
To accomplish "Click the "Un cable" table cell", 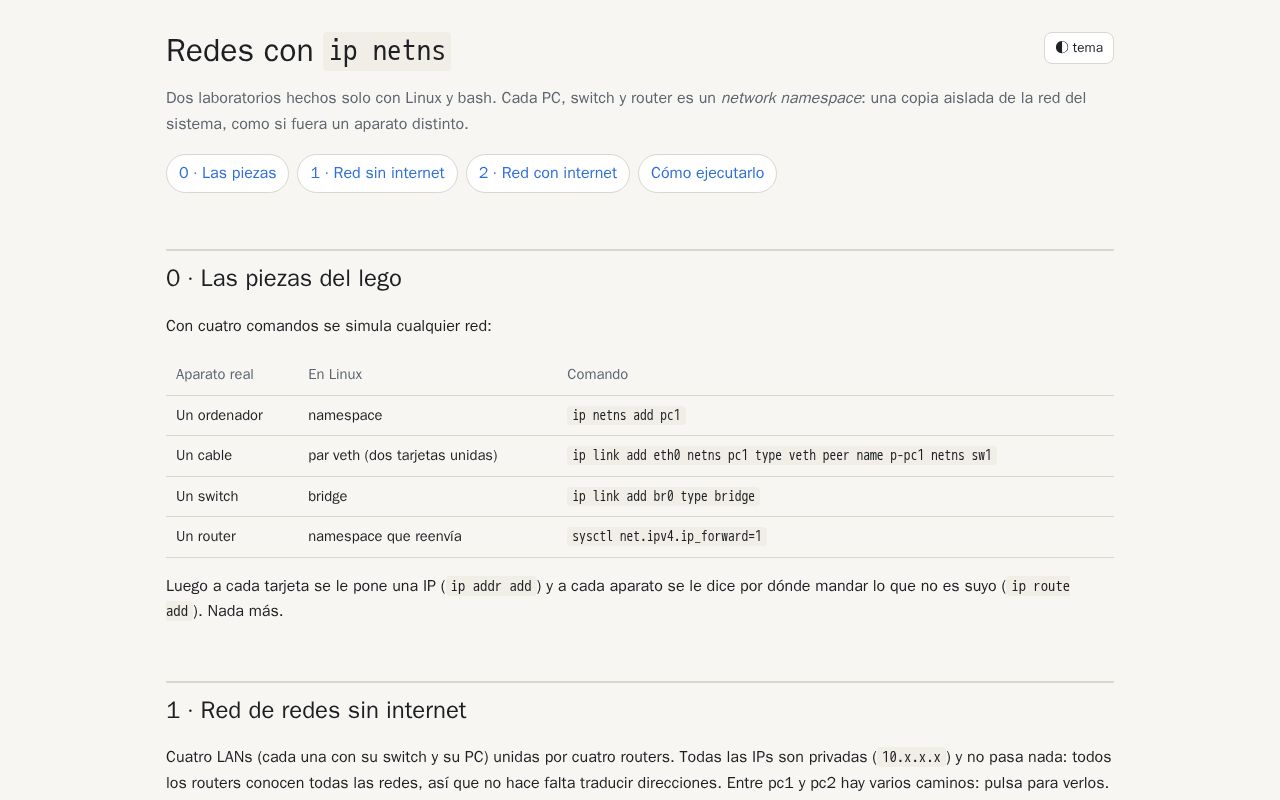I will point(204,455).
